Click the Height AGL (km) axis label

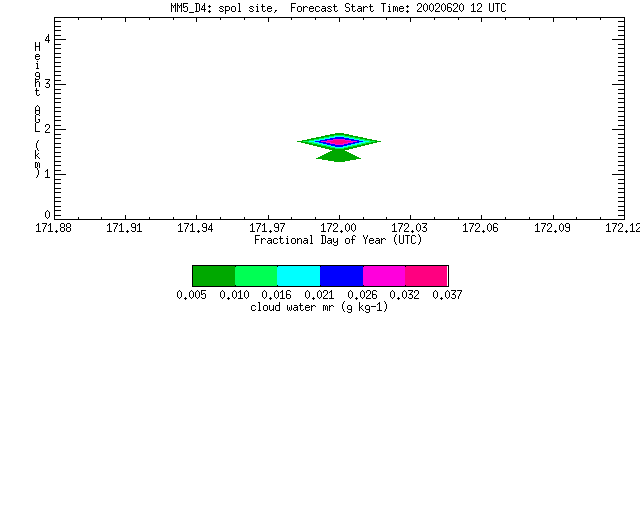pos(38,110)
